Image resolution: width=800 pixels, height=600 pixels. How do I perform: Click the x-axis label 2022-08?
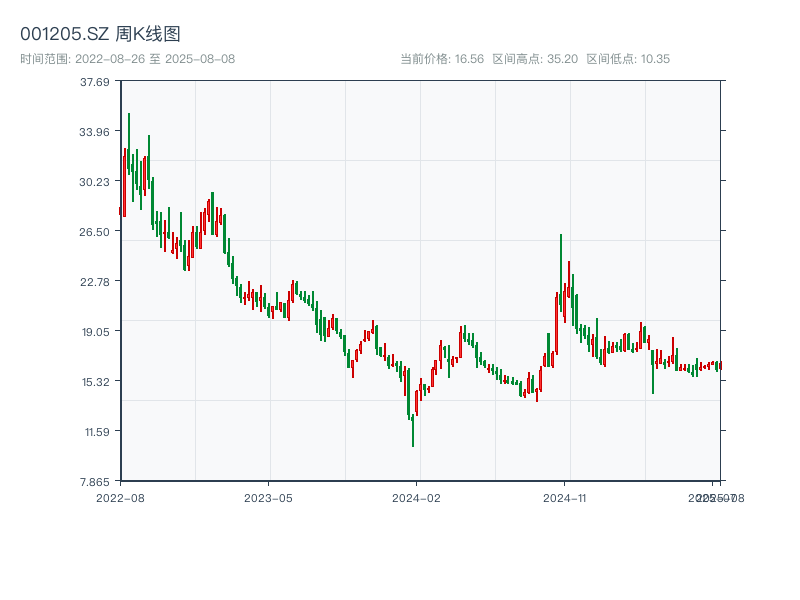tap(120, 498)
